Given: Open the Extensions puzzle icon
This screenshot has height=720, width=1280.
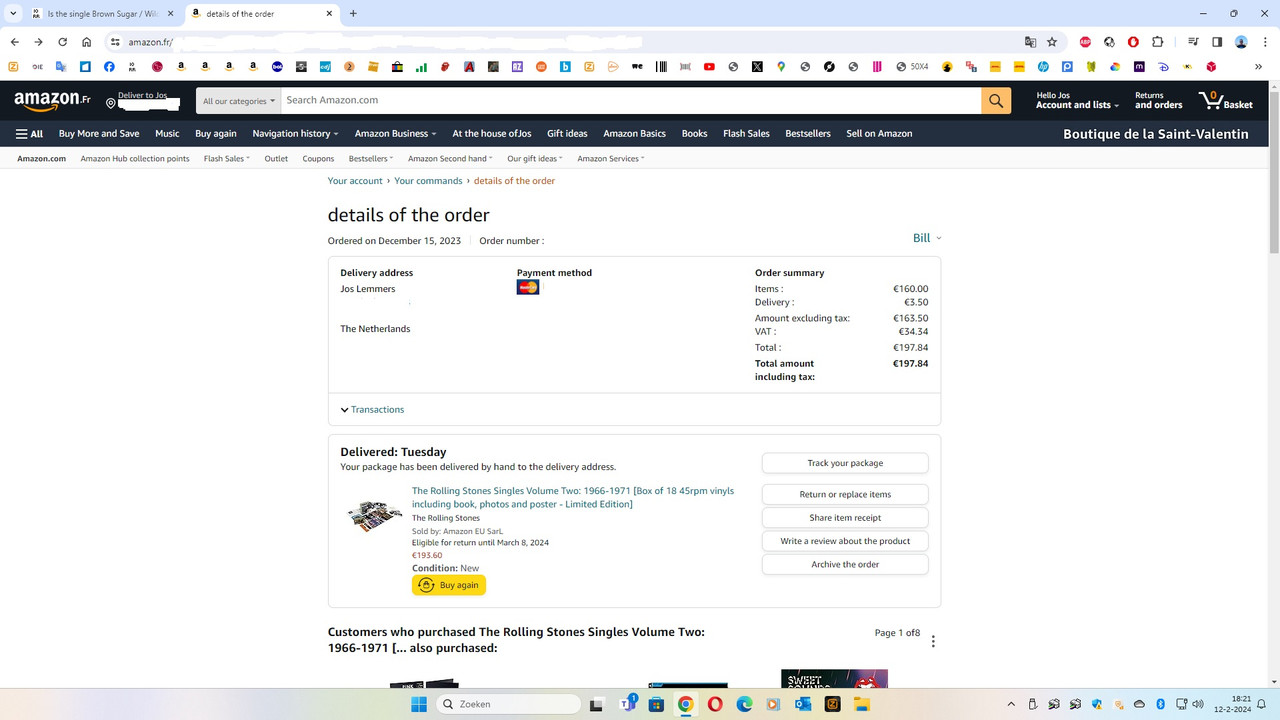Looking at the screenshot, I should click(x=1157, y=42).
